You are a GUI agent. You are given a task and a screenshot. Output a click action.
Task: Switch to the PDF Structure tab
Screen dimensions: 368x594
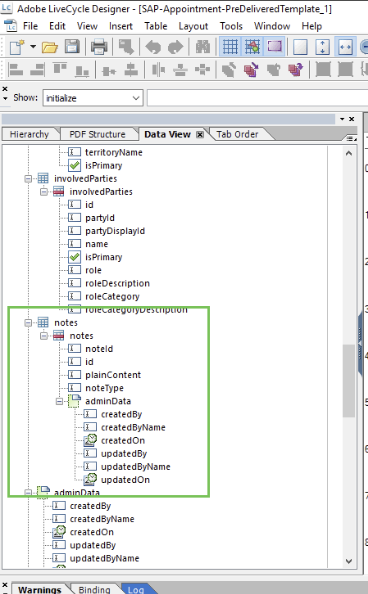[97, 134]
